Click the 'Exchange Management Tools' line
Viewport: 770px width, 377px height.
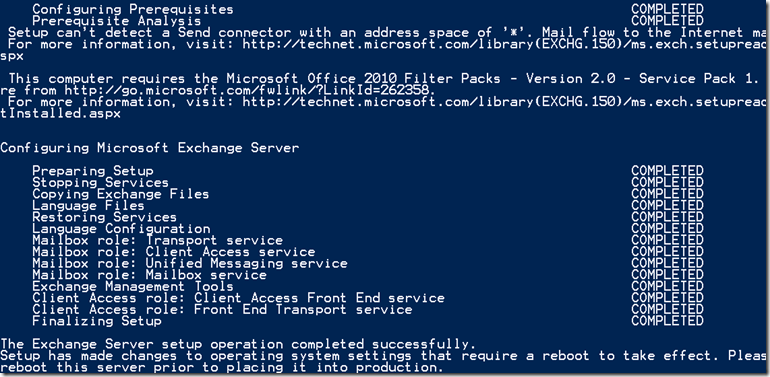click(133, 286)
